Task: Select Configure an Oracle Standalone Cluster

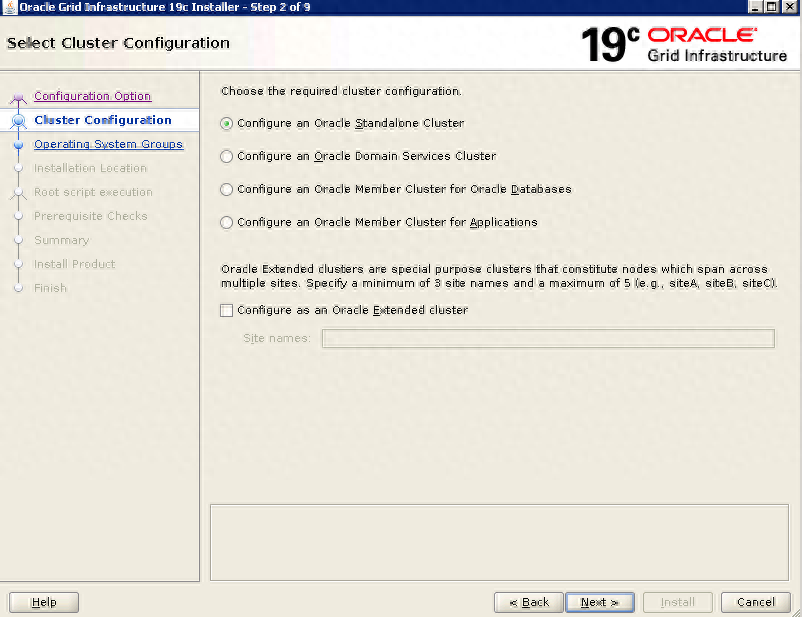Action: tap(227, 123)
